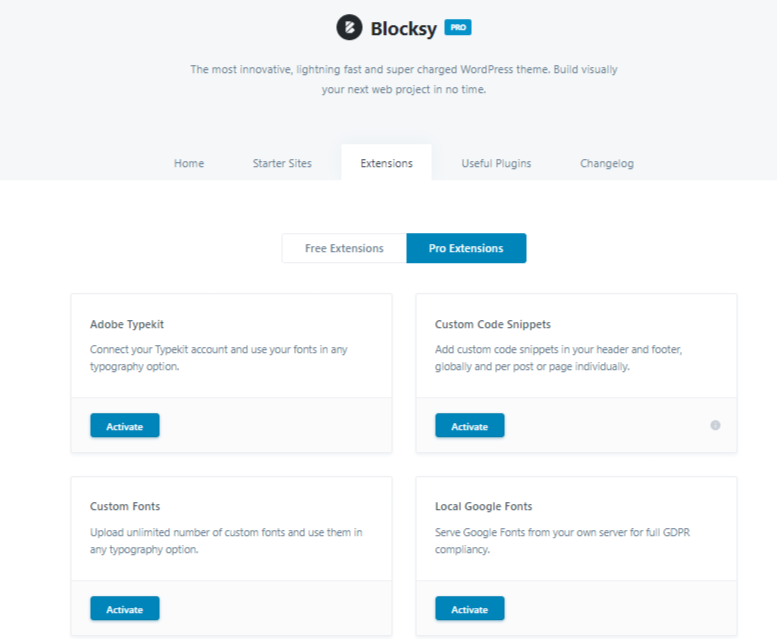Click the Adobe Typekit card title
Viewport: 777px width, 639px height.
[127, 324]
